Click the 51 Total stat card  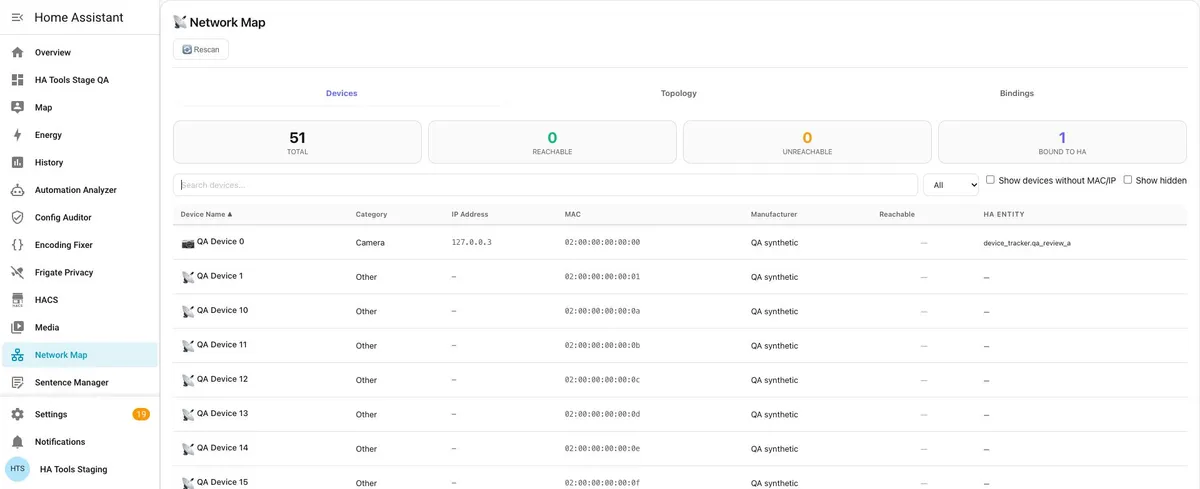[x=297, y=142]
